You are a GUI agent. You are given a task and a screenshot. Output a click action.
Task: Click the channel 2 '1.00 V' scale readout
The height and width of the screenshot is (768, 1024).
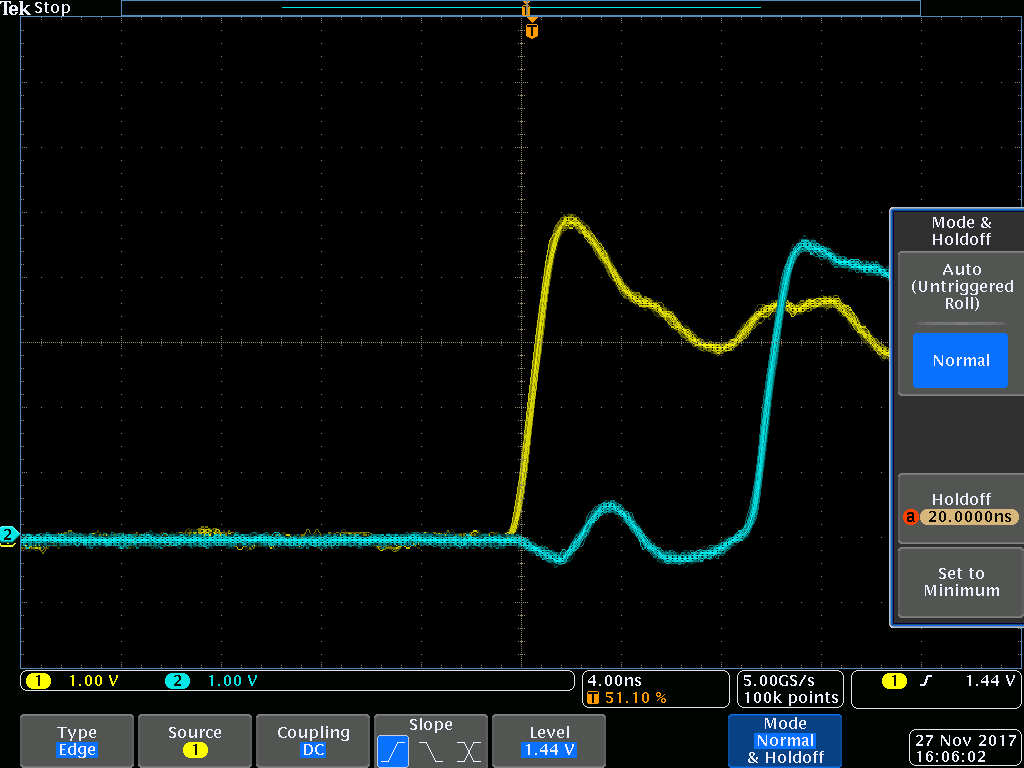232,682
